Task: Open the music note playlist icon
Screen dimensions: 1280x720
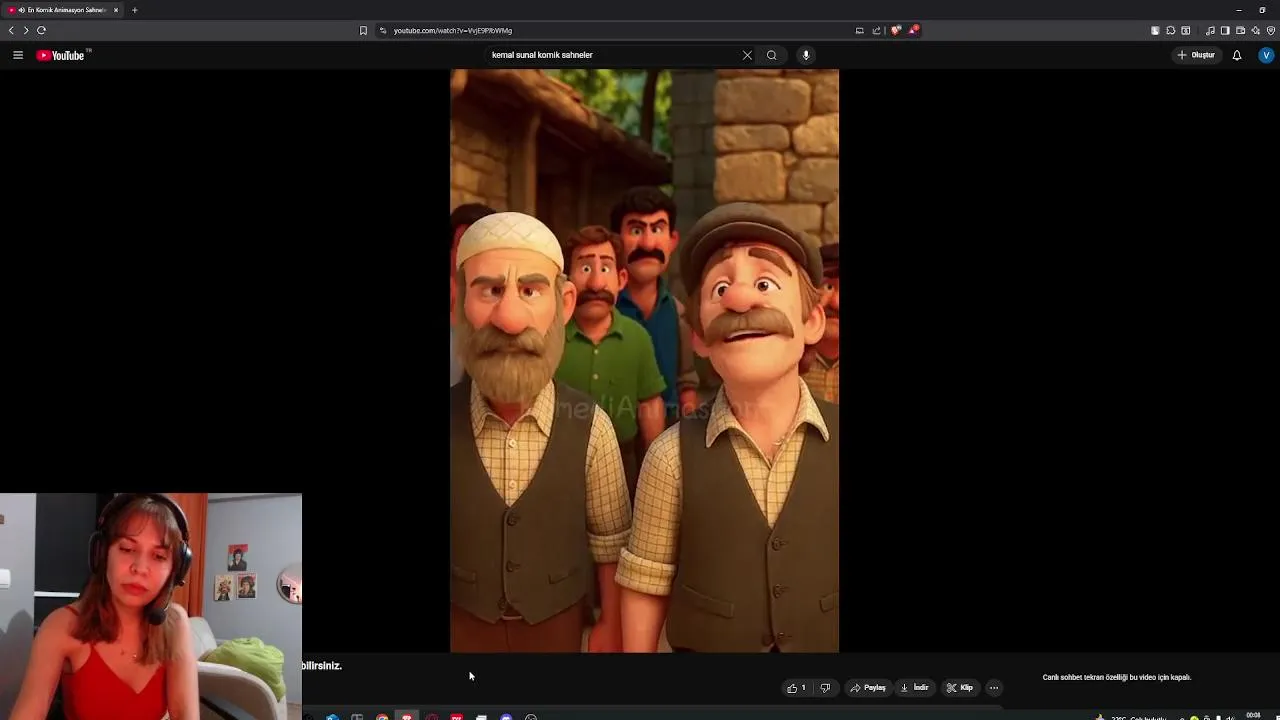Action: pos(1210,30)
